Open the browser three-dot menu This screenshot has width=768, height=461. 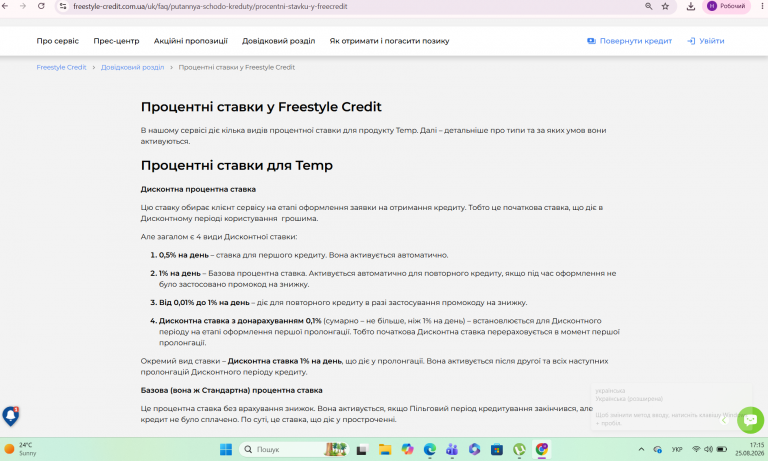(x=763, y=6)
